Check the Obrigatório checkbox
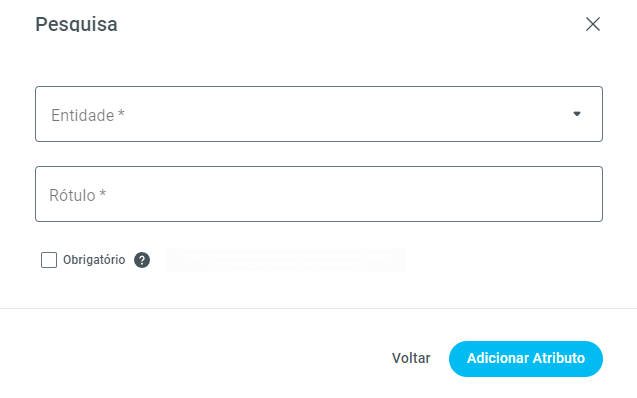The width and height of the screenshot is (637, 398). pos(49,260)
